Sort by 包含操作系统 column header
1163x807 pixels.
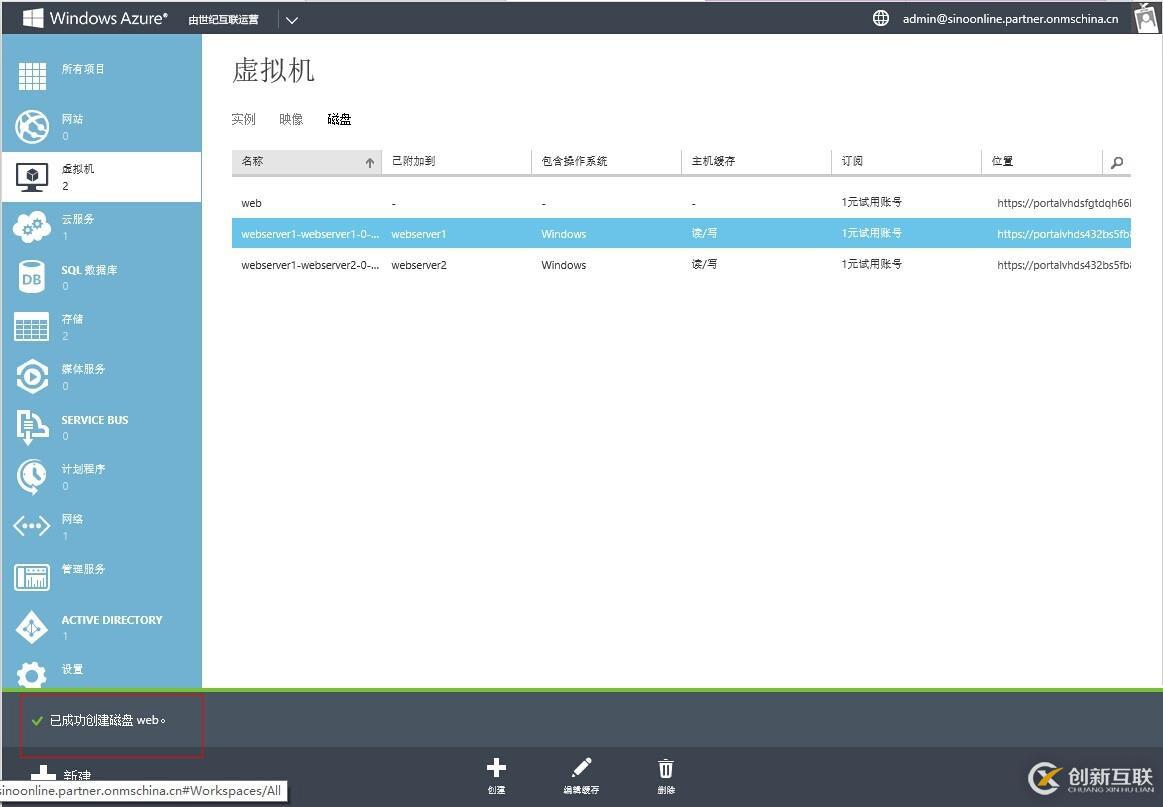tap(606, 161)
